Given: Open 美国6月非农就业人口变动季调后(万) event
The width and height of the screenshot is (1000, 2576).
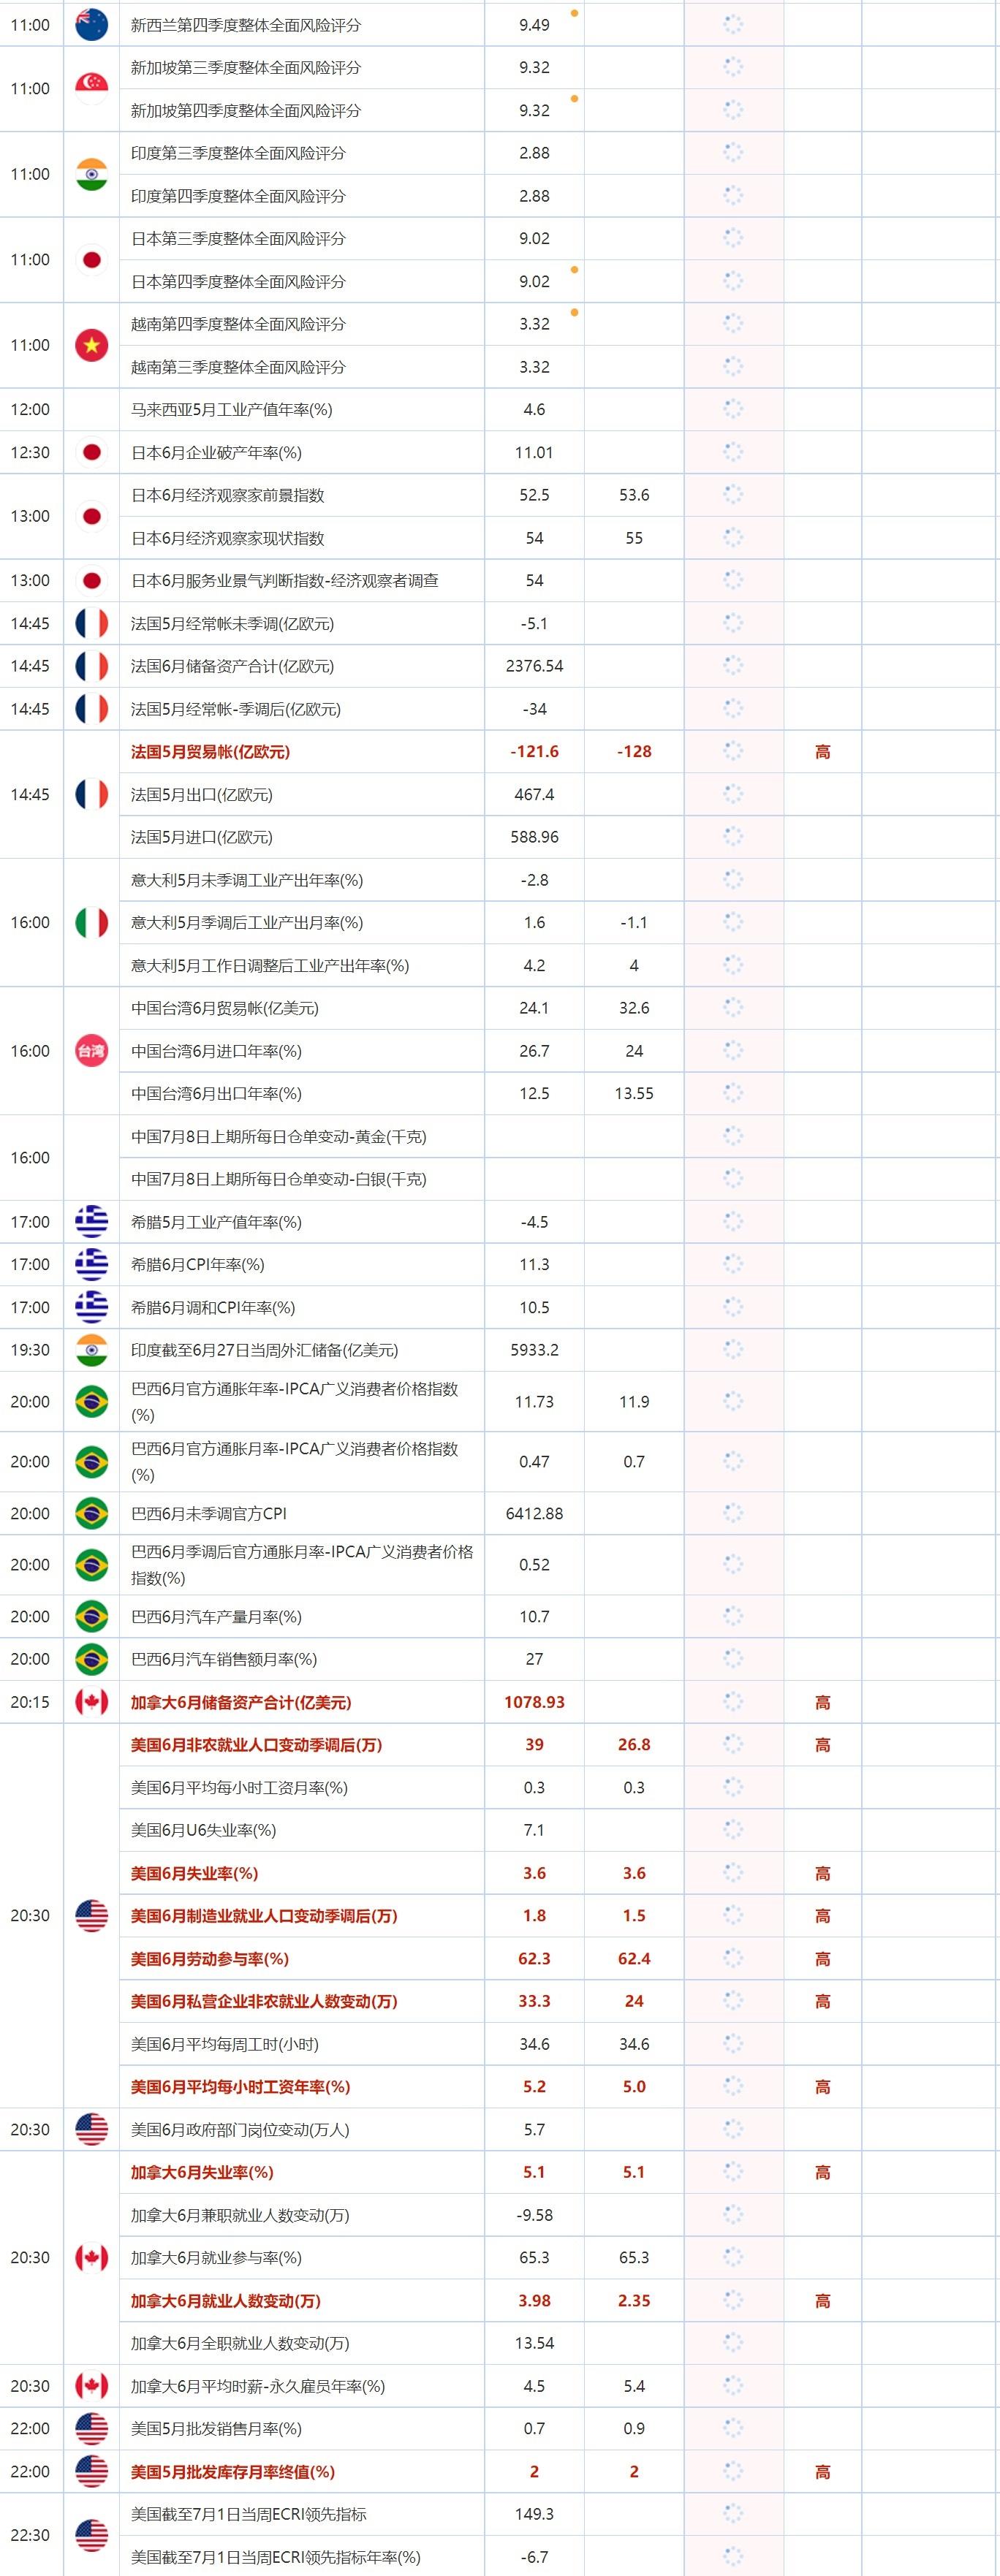Looking at the screenshot, I should pyautogui.click(x=256, y=1745).
